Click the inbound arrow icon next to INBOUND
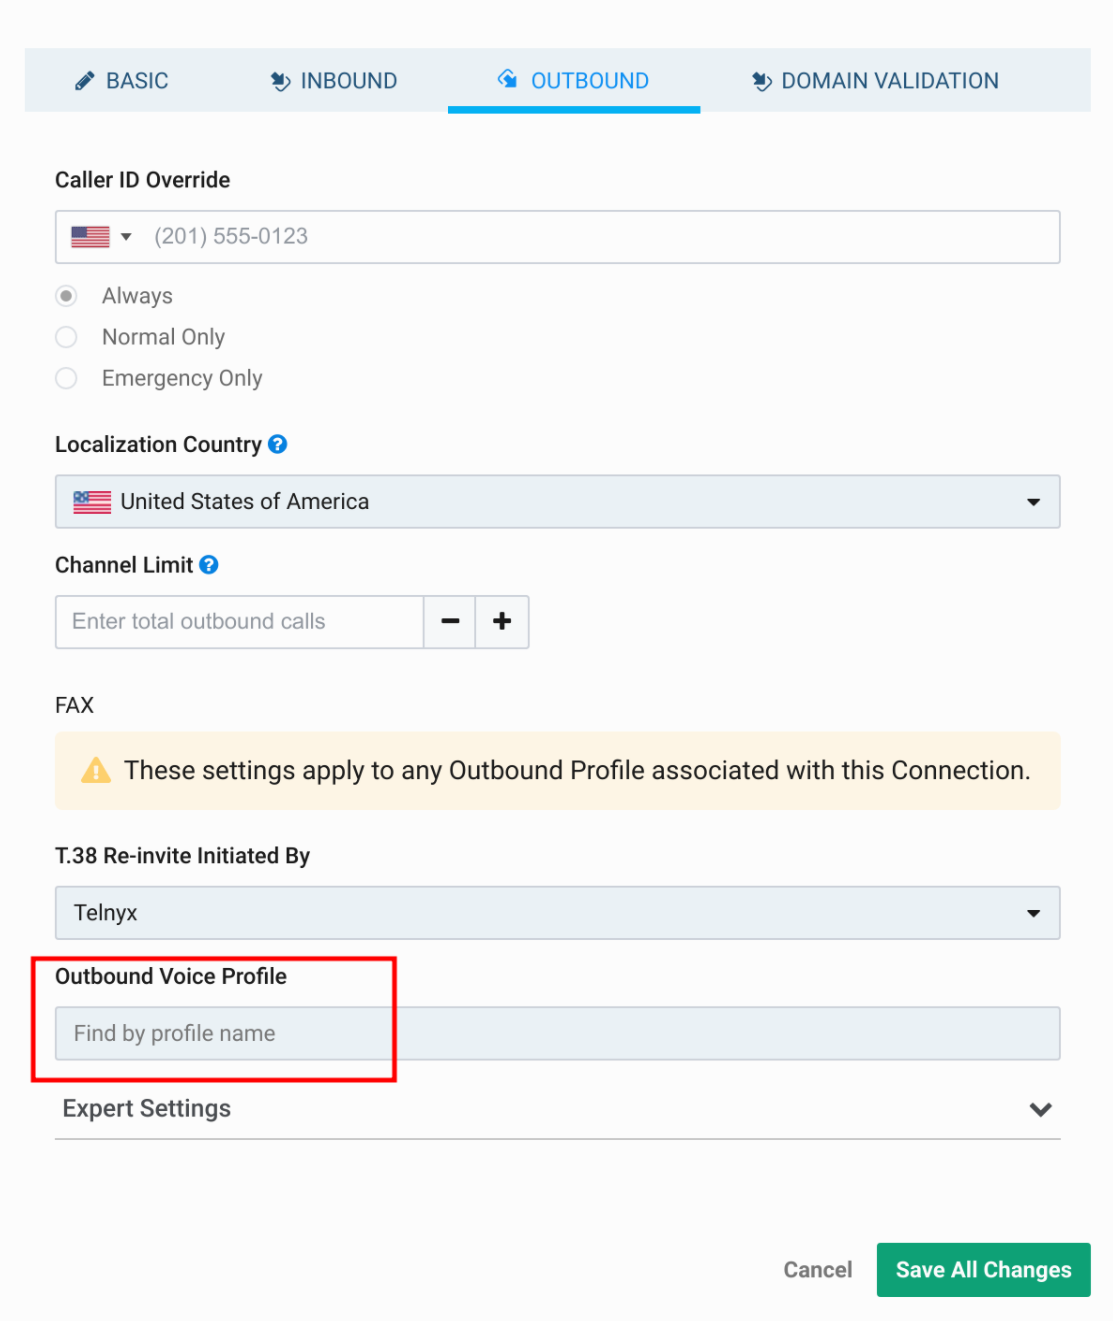 [280, 81]
